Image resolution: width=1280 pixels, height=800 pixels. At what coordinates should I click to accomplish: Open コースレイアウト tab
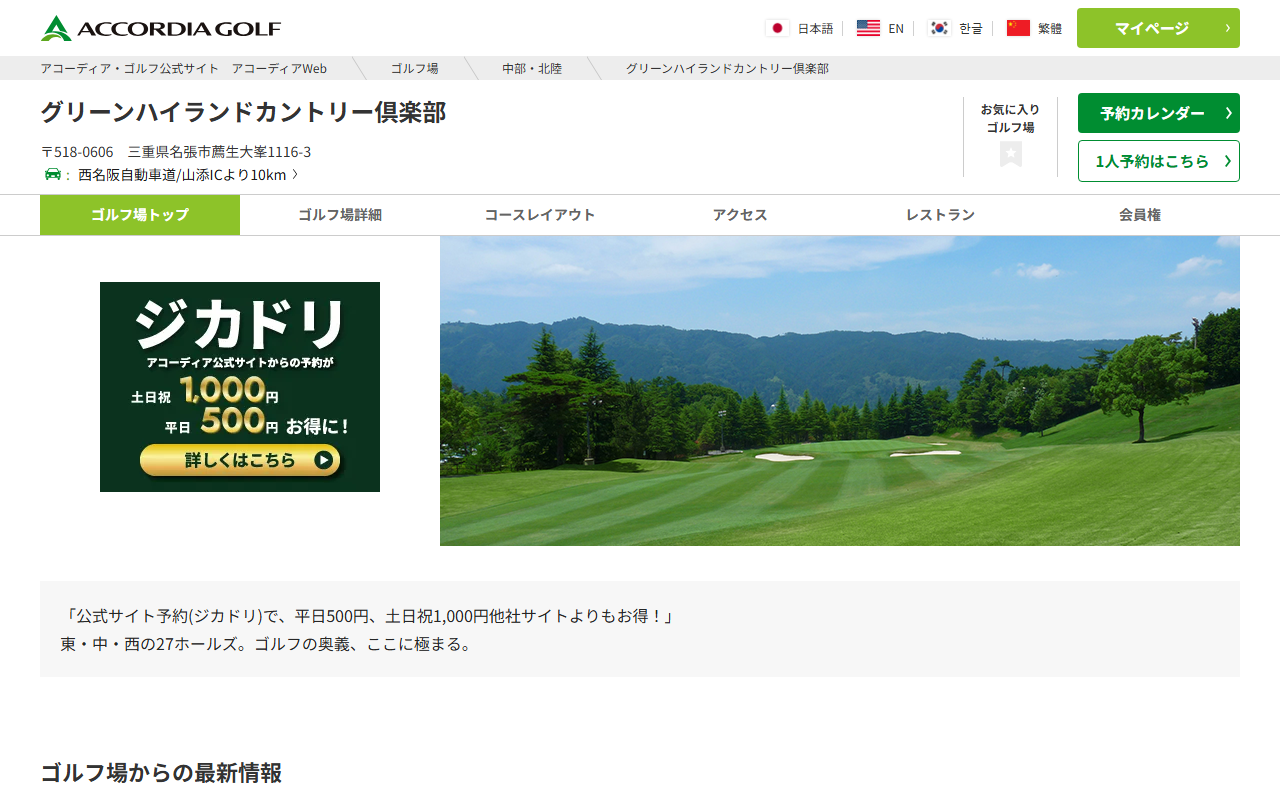click(x=540, y=215)
